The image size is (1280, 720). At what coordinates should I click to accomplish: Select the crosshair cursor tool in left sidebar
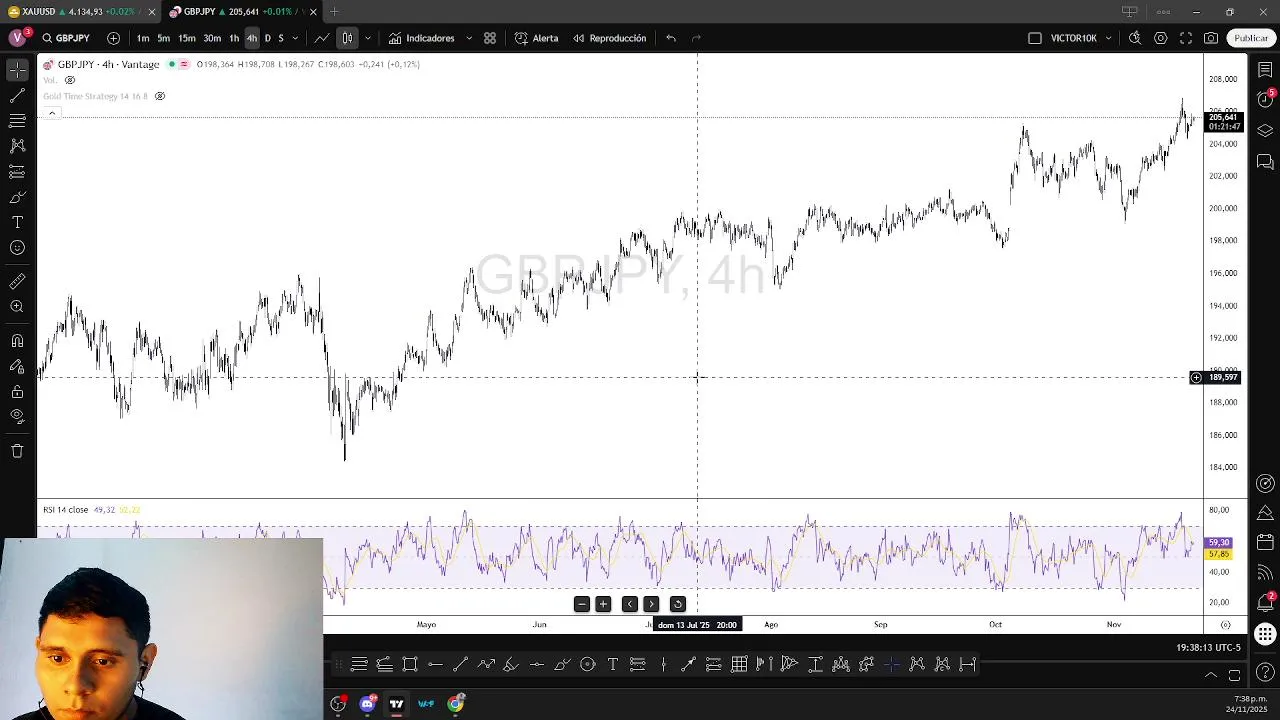[x=17, y=70]
